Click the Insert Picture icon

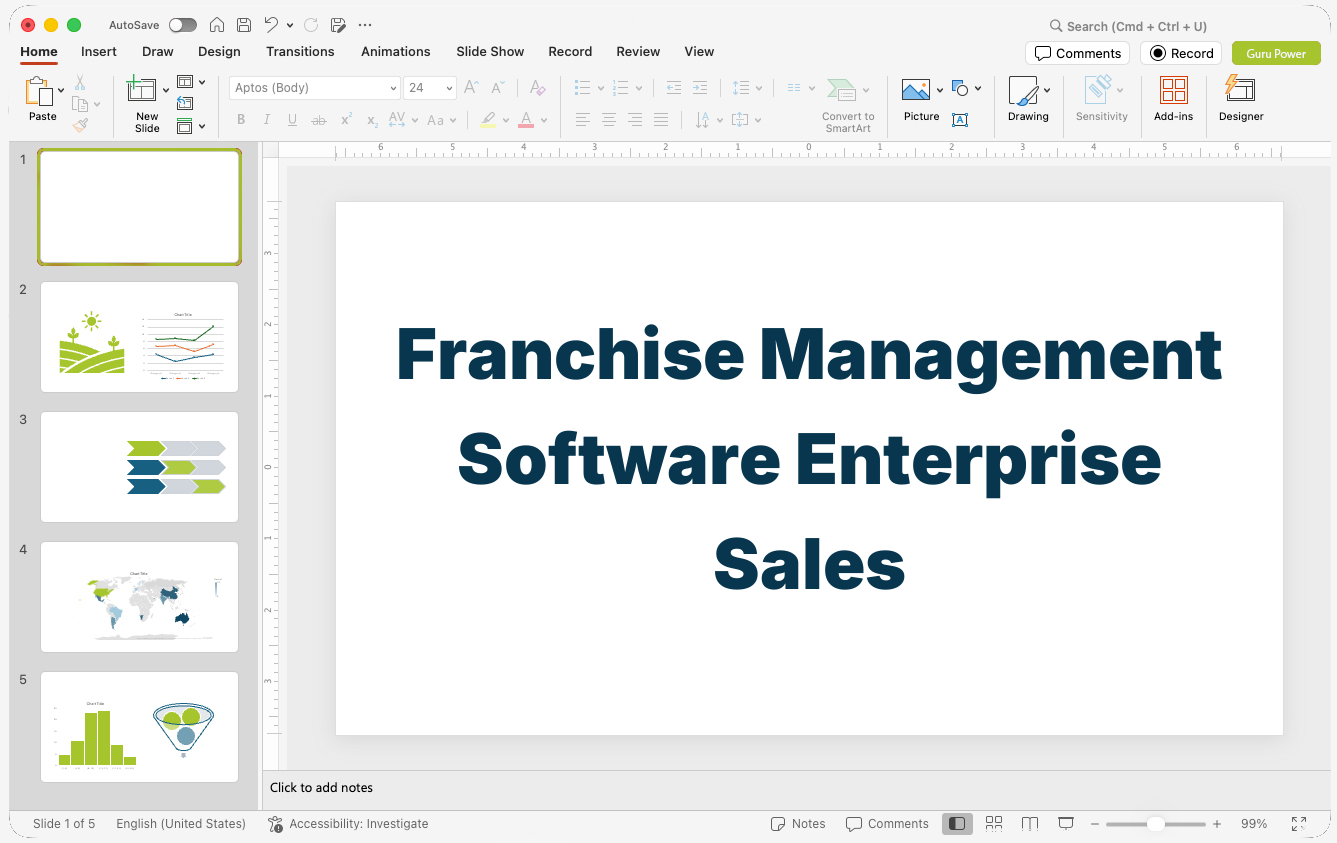pos(916,90)
